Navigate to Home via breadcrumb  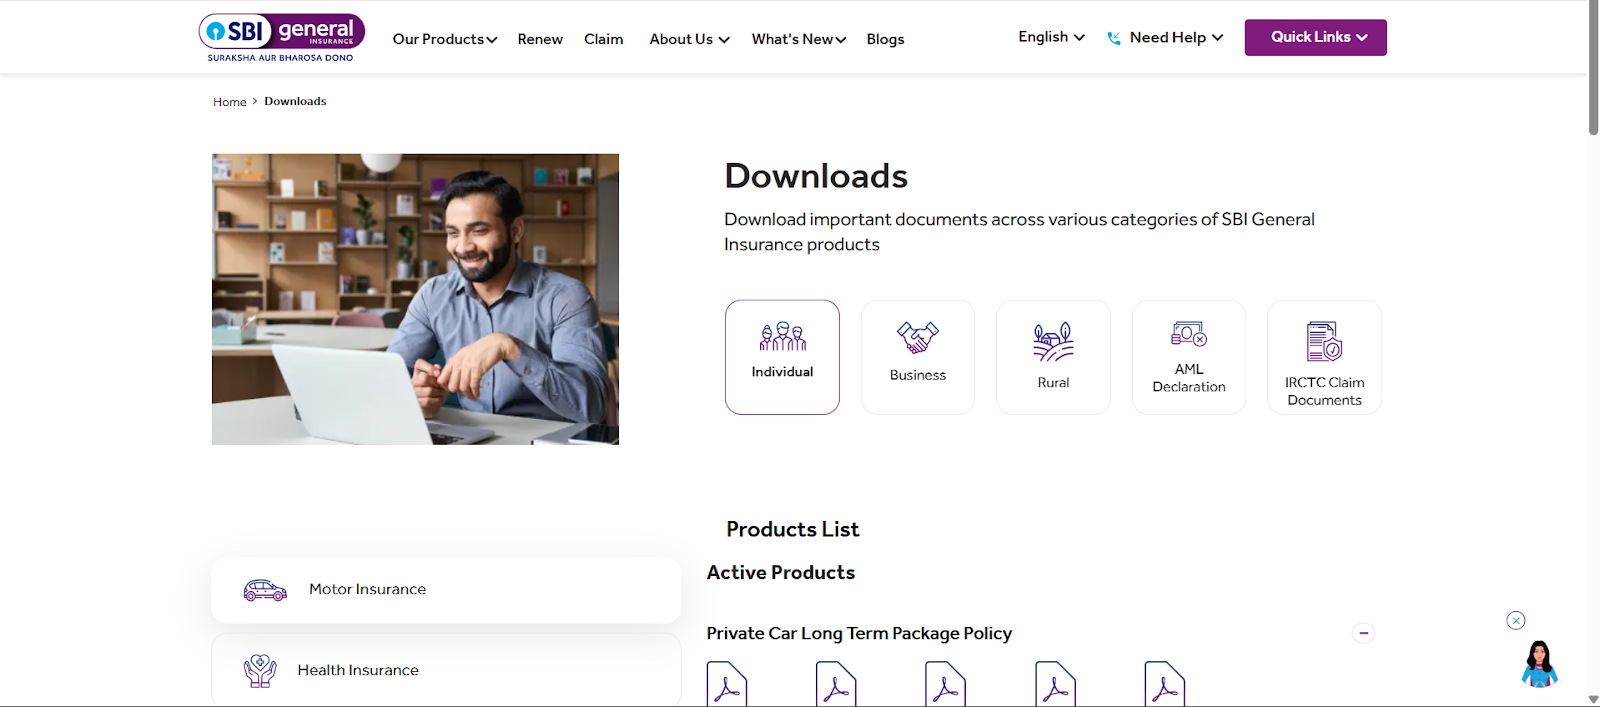(229, 102)
